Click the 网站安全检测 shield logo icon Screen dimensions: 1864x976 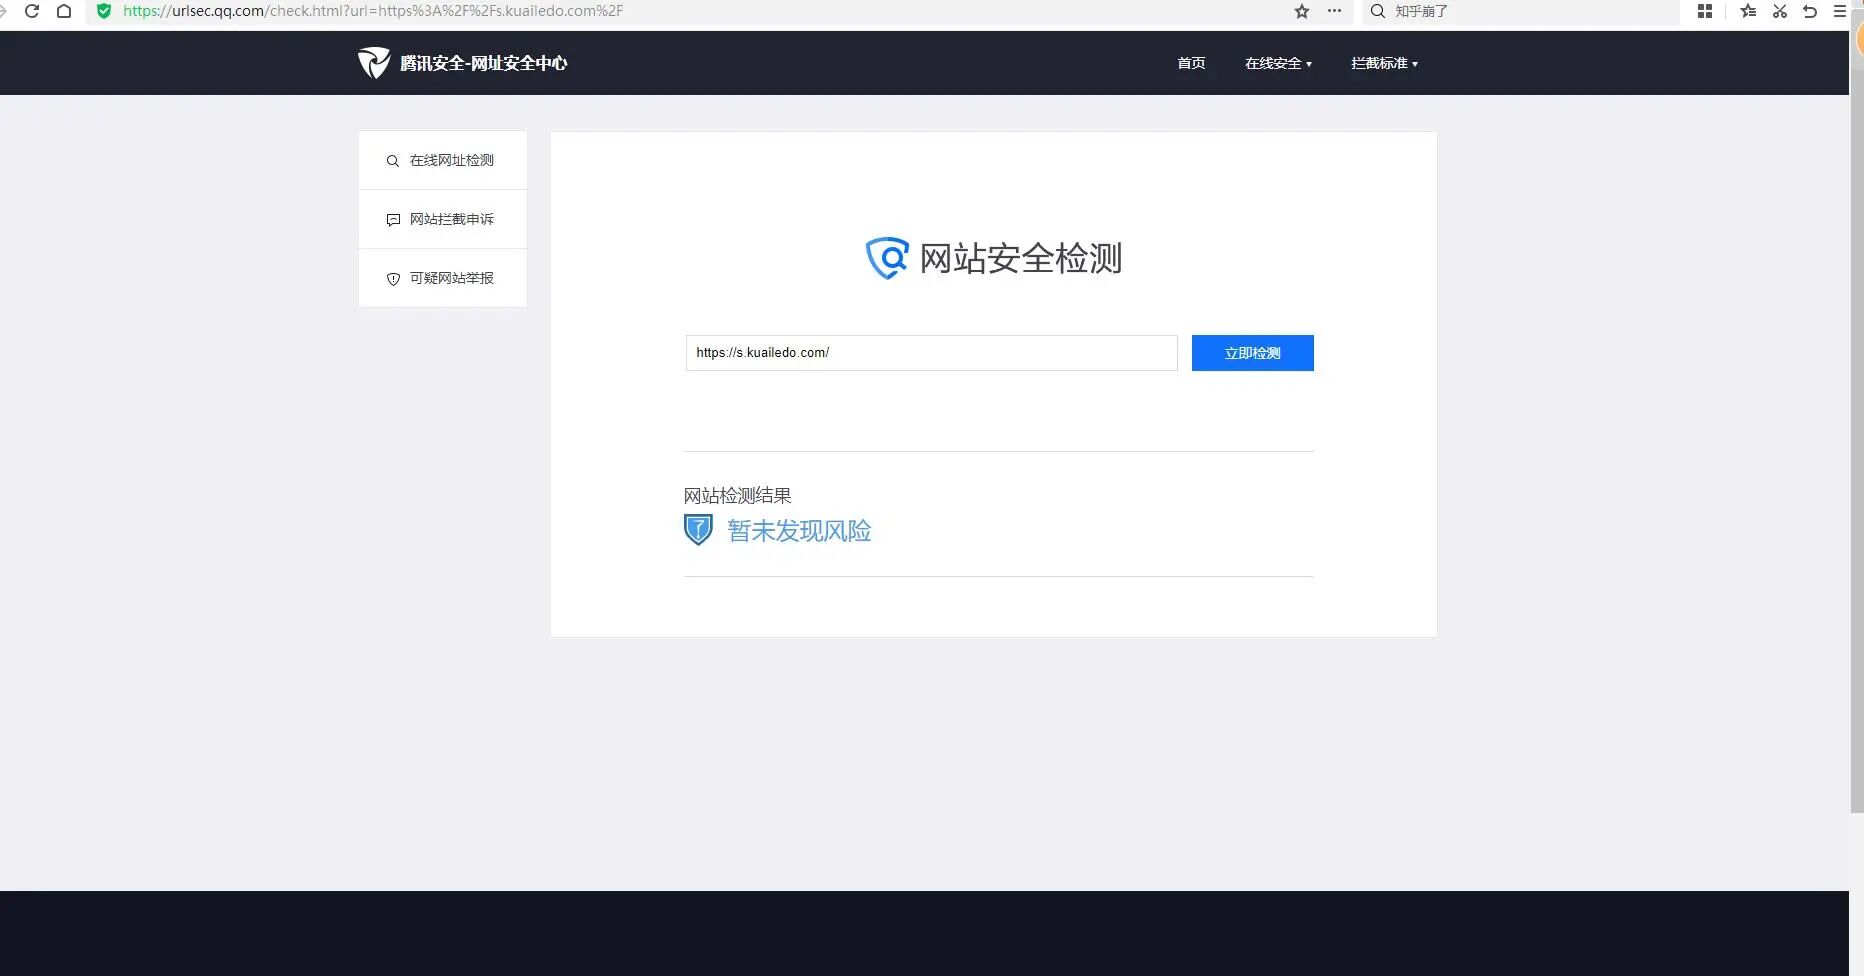887,258
